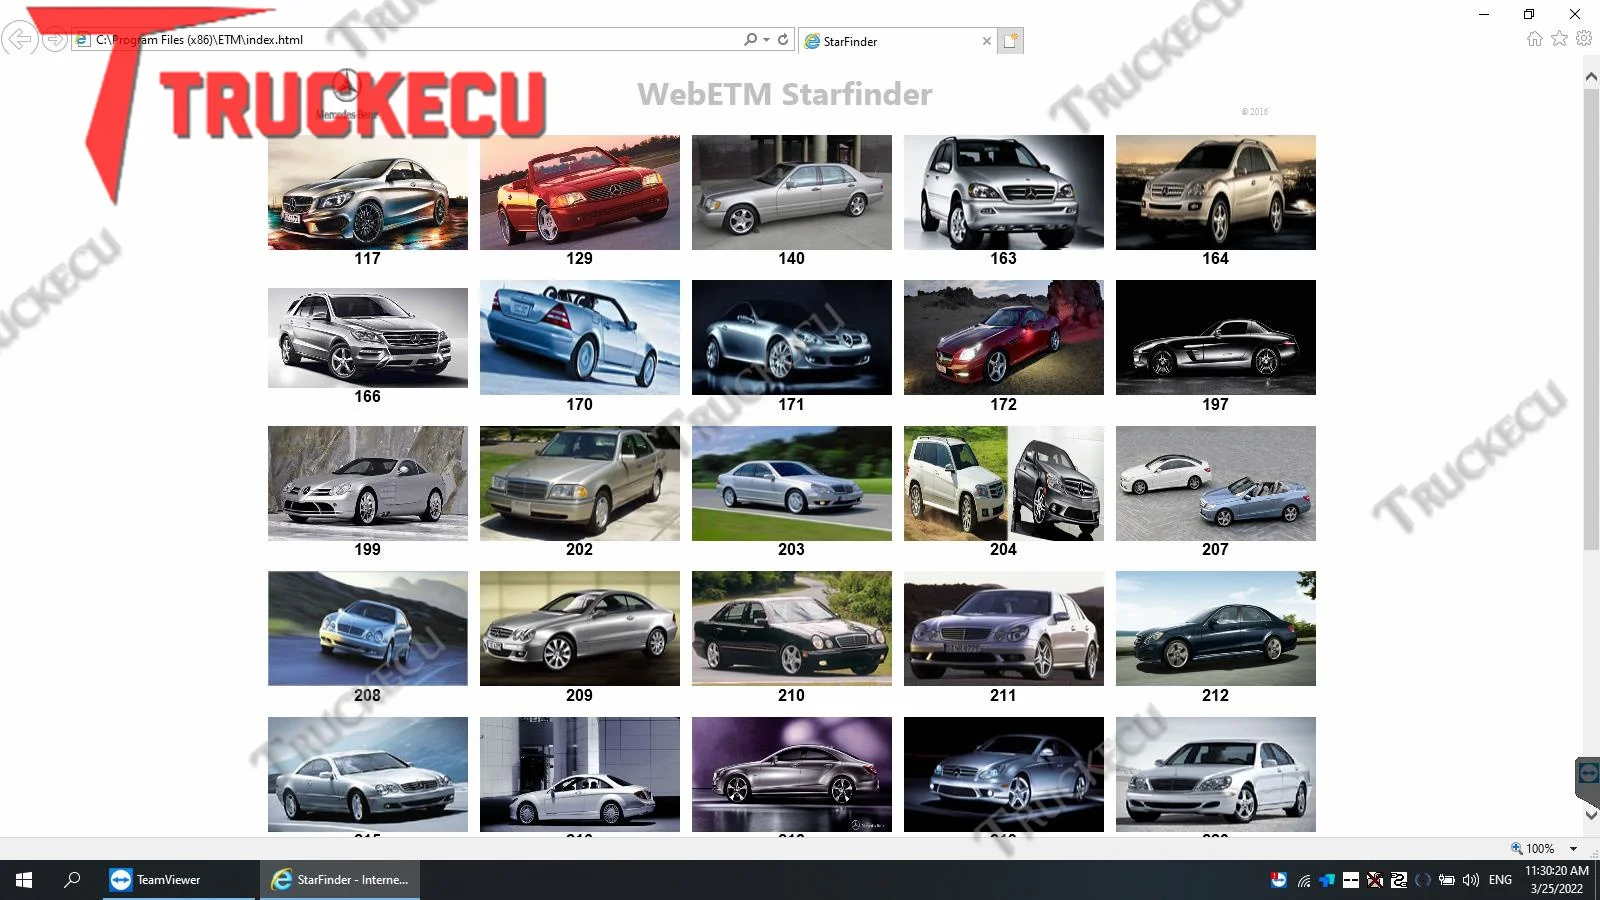Open the model 170 roadster thumbnail

(x=580, y=338)
